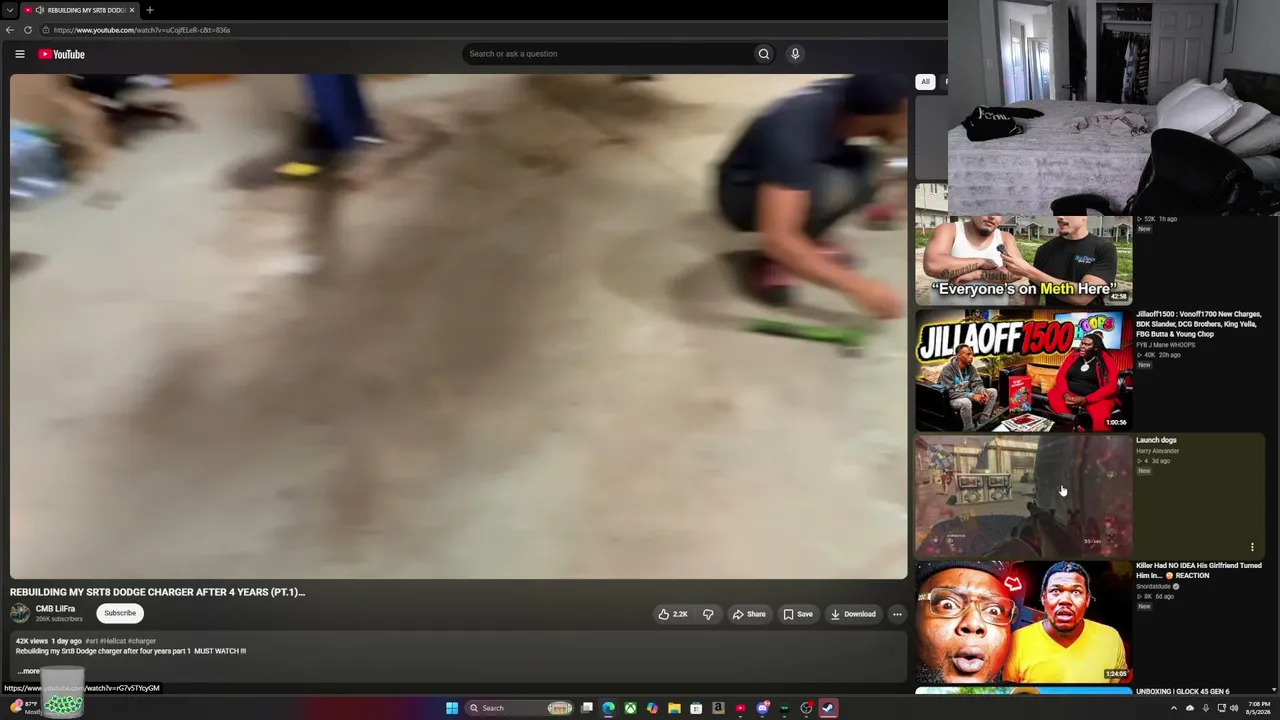Click the YouTube search input field

click(608, 54)
